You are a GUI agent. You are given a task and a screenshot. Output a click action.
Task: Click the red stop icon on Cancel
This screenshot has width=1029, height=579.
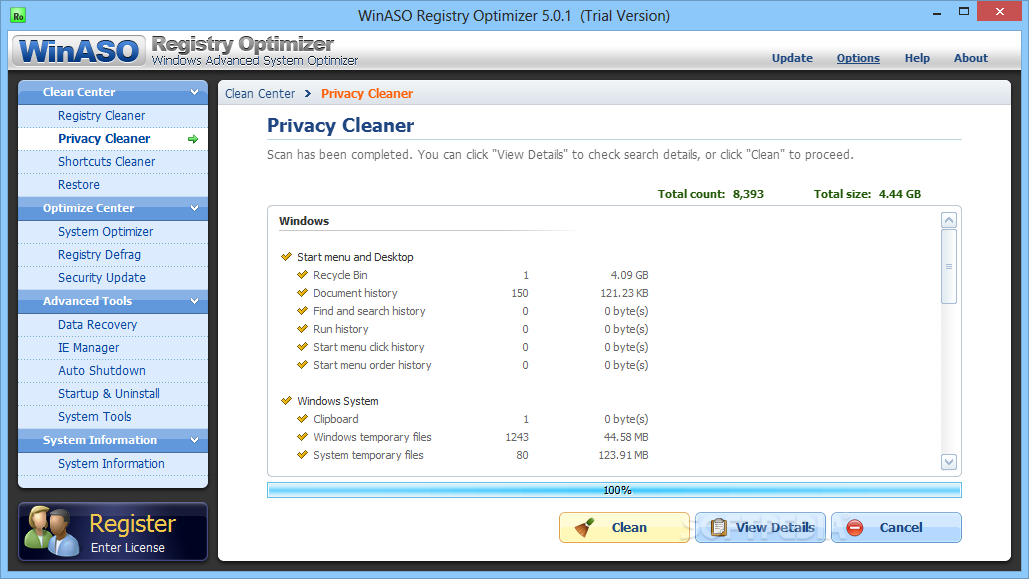(854, 527)
